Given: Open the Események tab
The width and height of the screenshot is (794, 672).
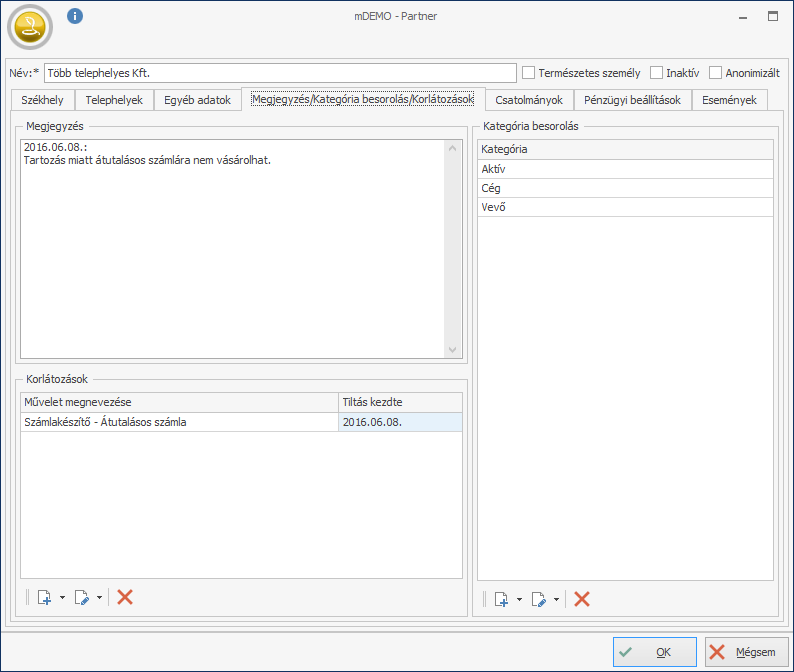Looking at the screenshot, I should [729, 100].
